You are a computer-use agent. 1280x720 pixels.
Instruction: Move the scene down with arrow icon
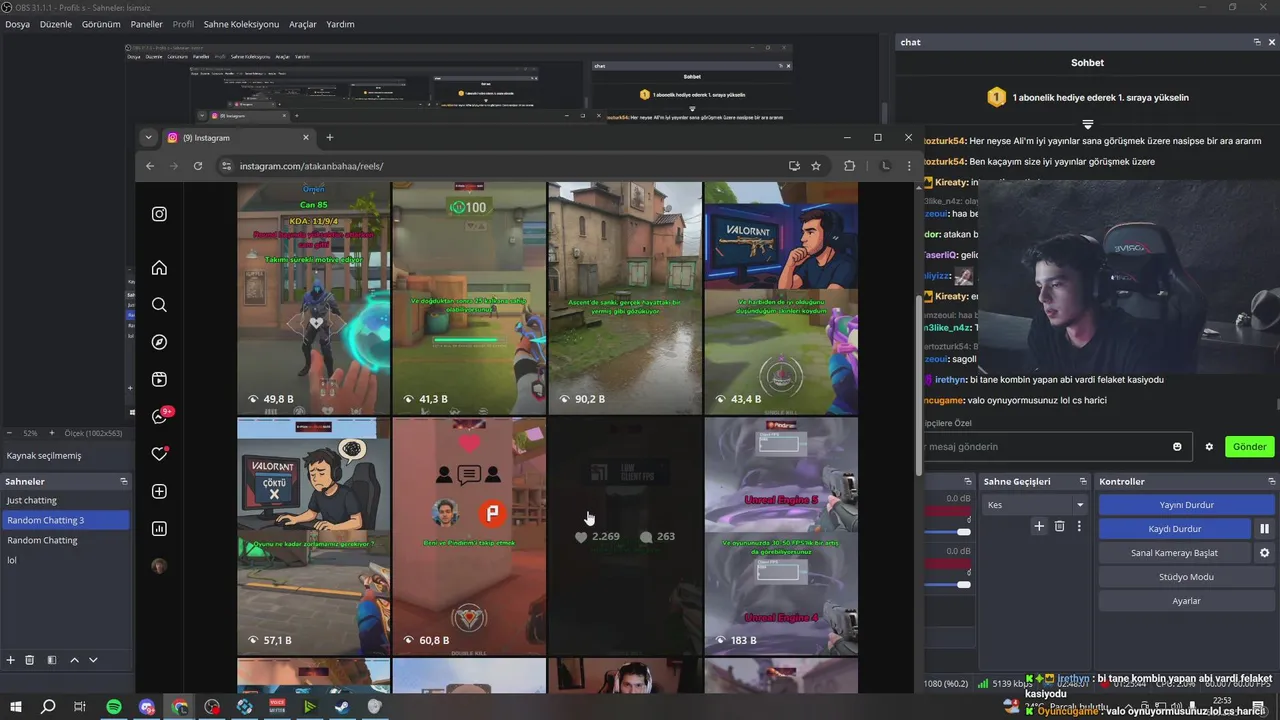(x=93, y=660)
